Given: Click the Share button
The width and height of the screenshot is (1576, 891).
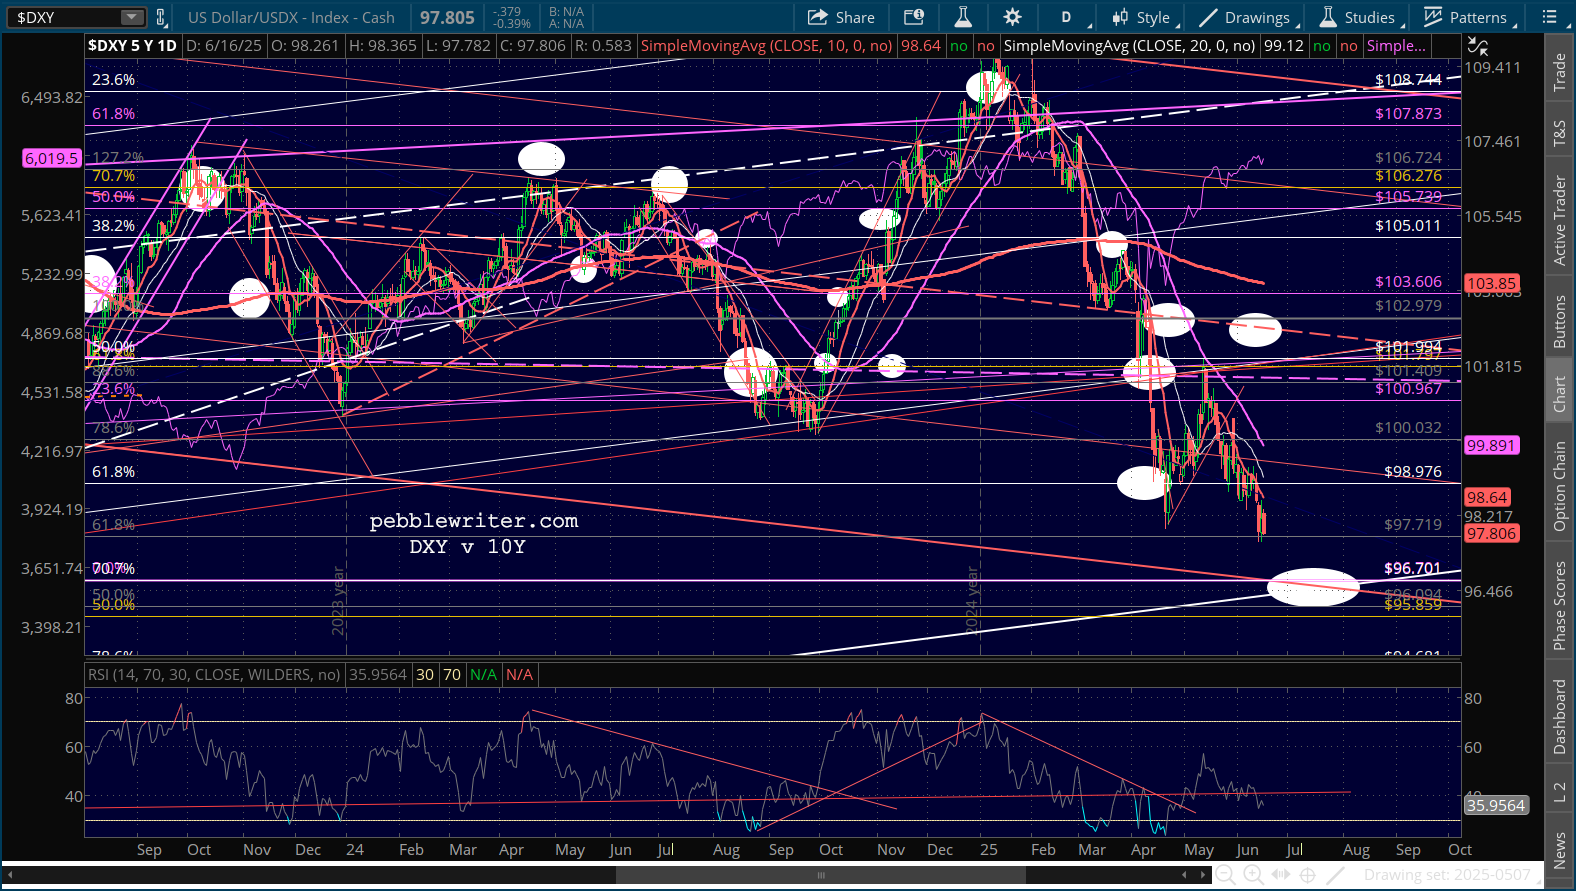Looking at the screenshot, I should pos(841,17).
